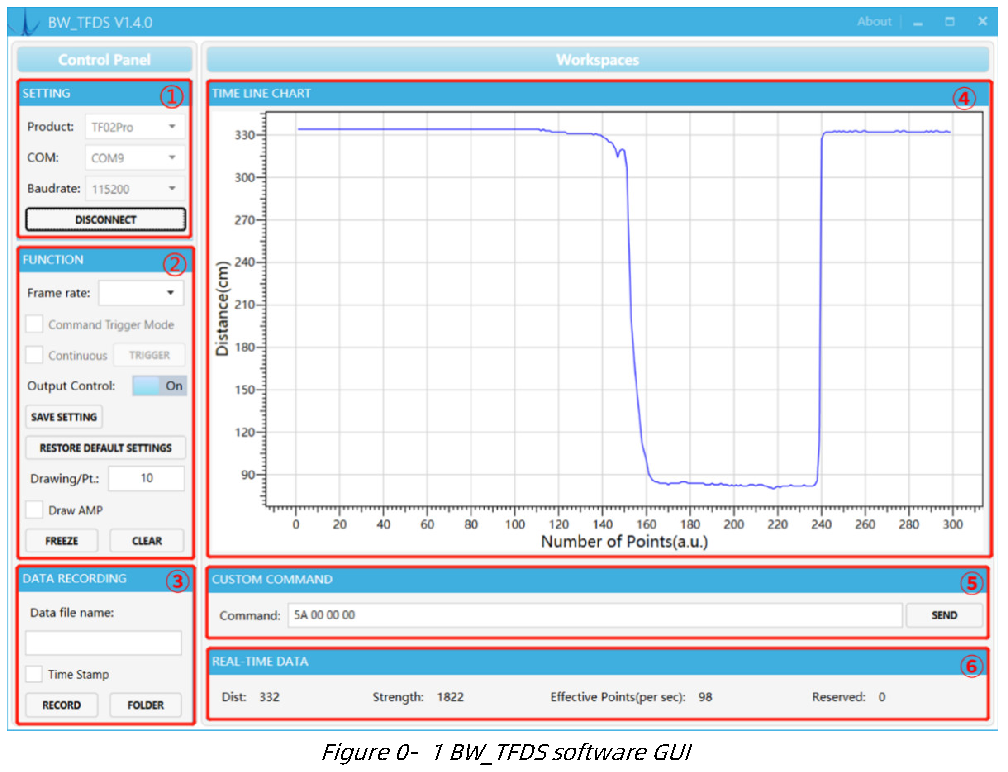Image resolution: width=1008 pixels, height=772 pixels.
Task: Click the FREEZE button
Action: pos(62,541)
